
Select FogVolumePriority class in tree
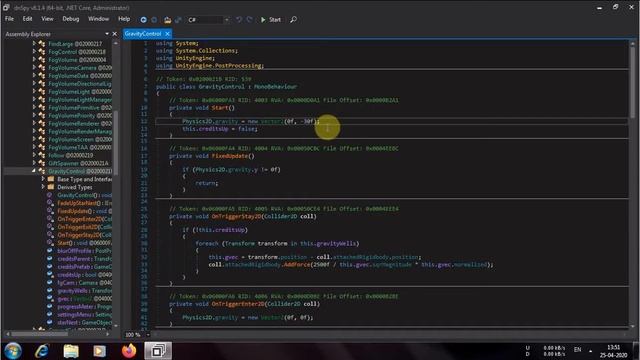click(x=80, y=116)
